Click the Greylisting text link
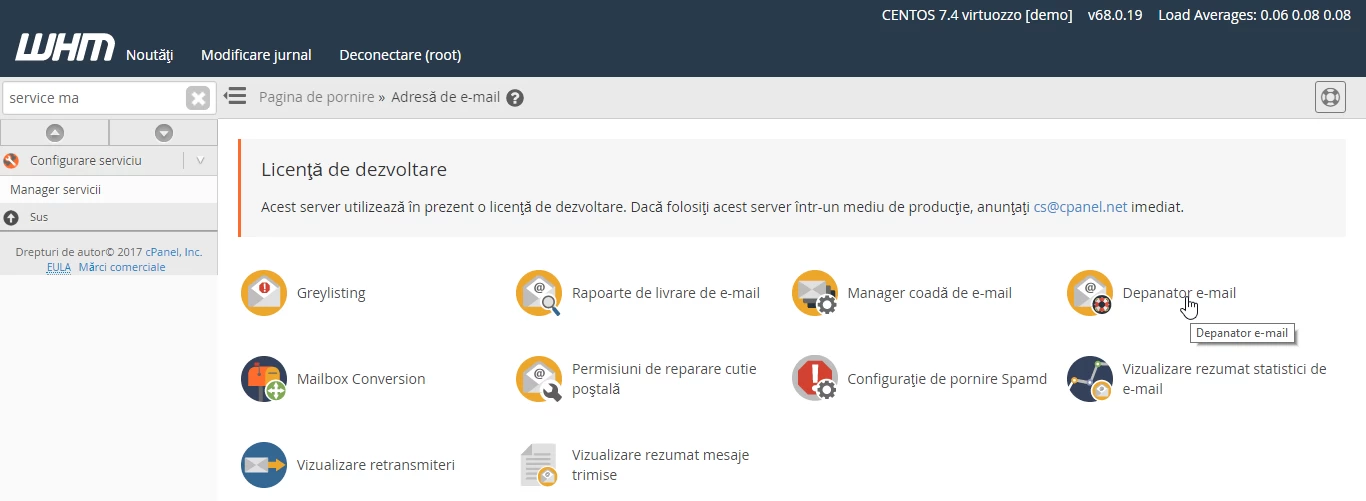This screenshot has width=1366, height=501. (x=331, y=293)
